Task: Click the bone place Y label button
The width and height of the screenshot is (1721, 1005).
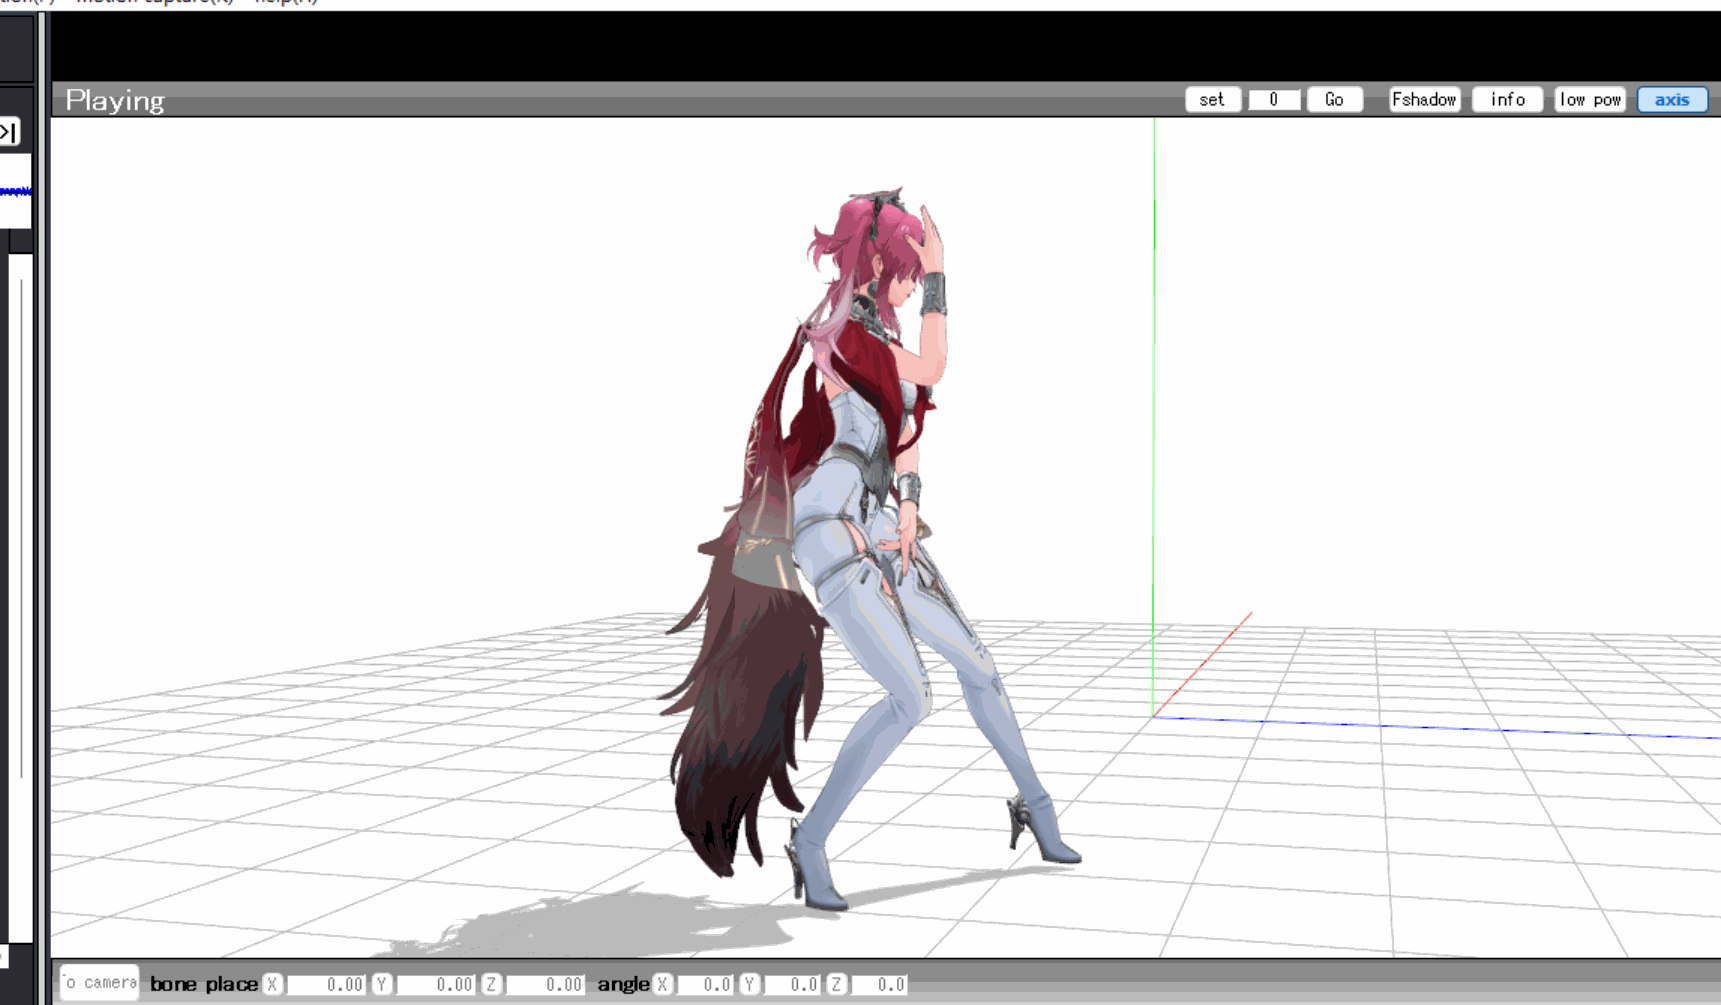Action: coord(381,984)
